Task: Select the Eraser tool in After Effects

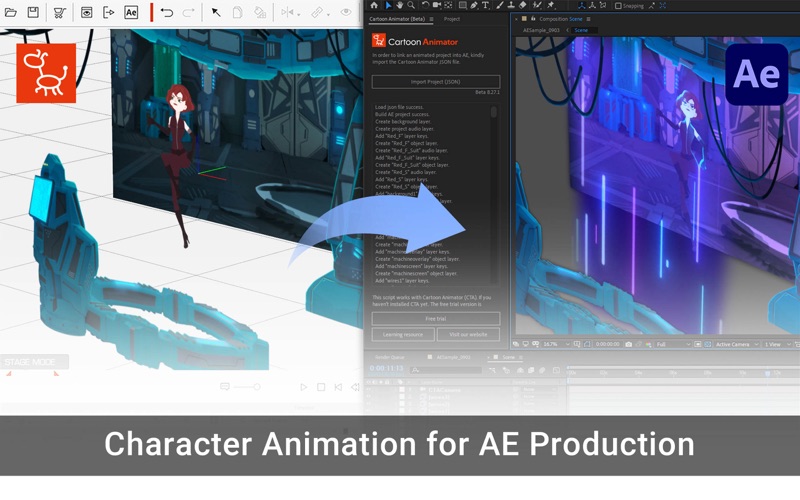Action: click(x=522, y=5)
